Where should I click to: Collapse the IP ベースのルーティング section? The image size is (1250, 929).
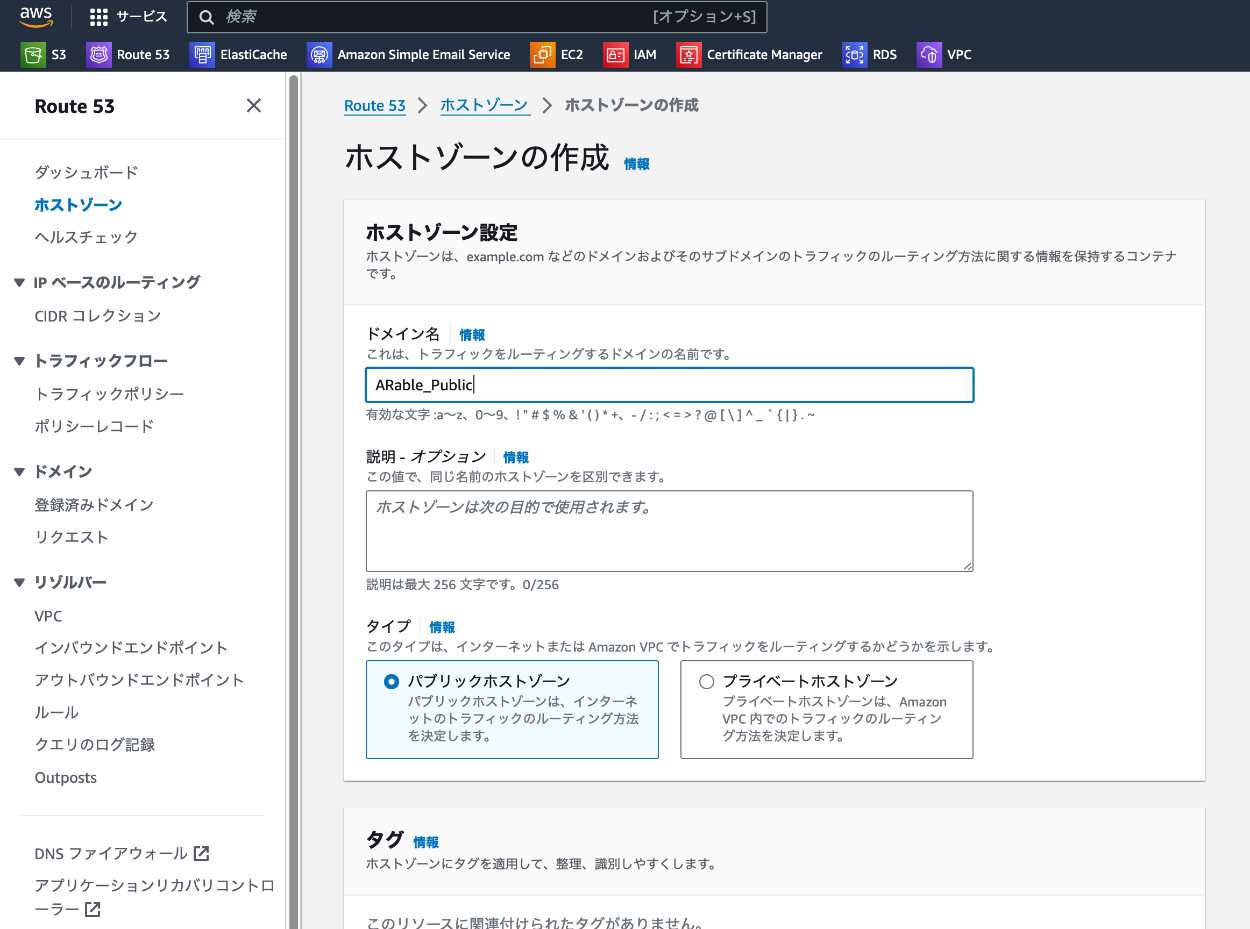click(x=19, y=283)
